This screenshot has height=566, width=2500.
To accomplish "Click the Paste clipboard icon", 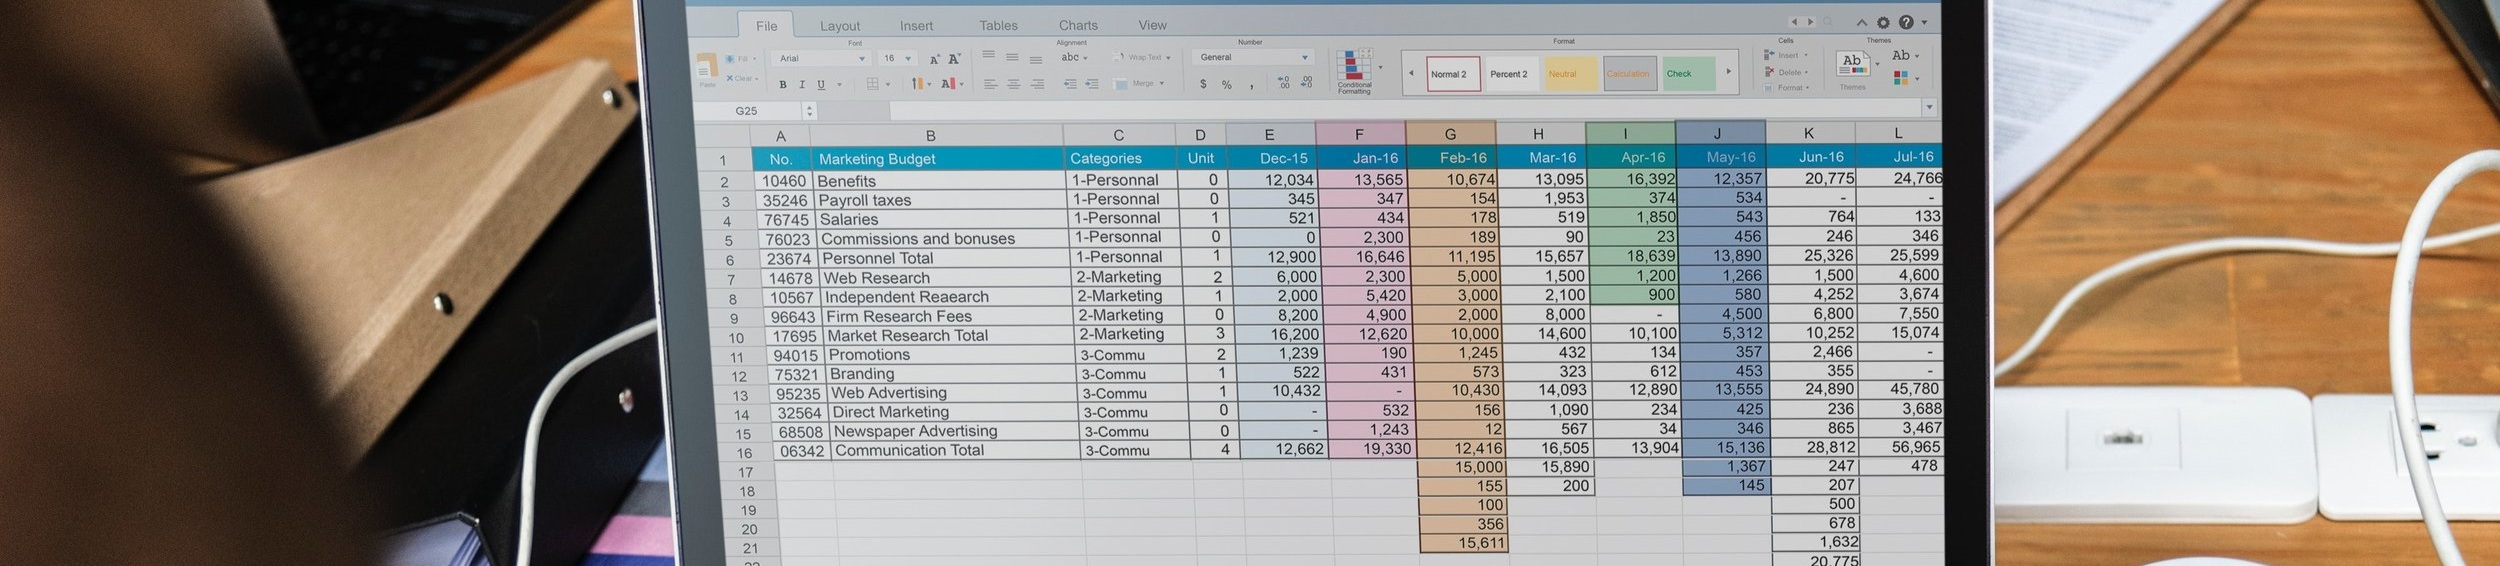I will tap(707, 67).
